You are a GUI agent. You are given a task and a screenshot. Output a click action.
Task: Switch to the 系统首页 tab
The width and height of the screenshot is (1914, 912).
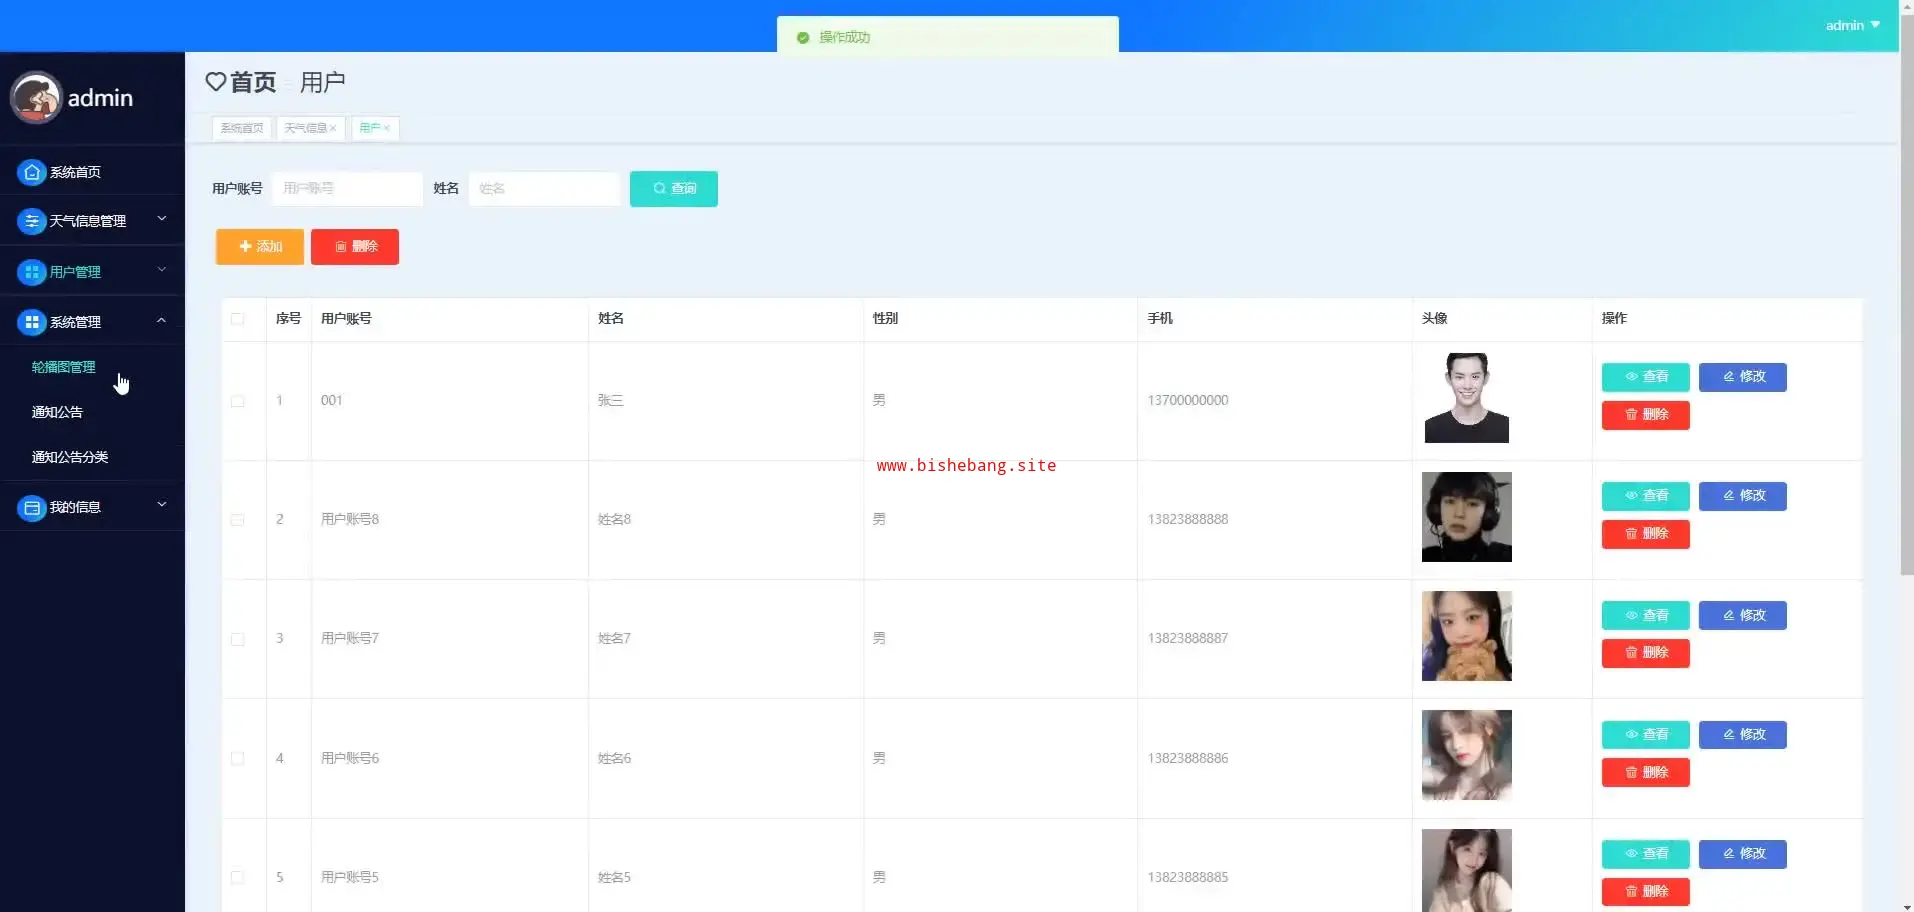pos(242,128)
